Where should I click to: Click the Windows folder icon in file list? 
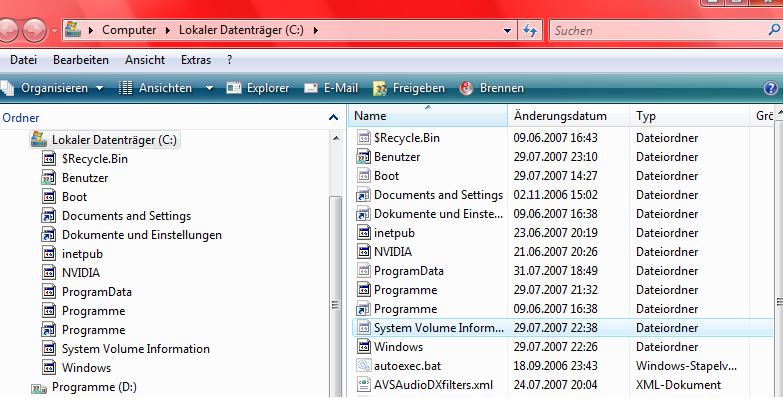(364, 346)
